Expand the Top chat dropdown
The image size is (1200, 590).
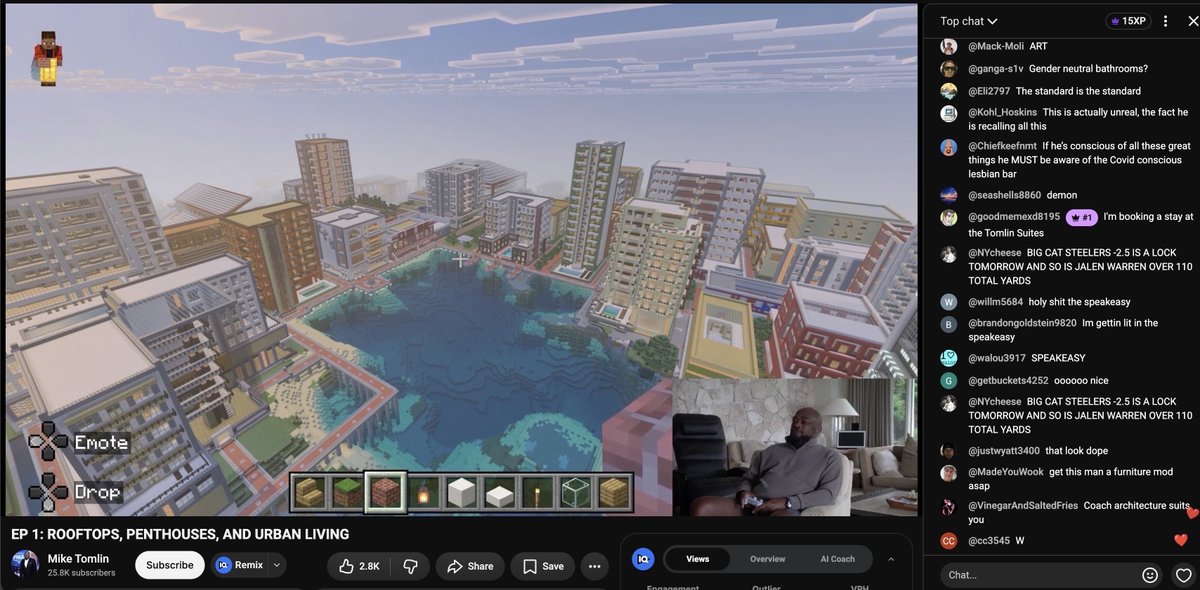969,21
